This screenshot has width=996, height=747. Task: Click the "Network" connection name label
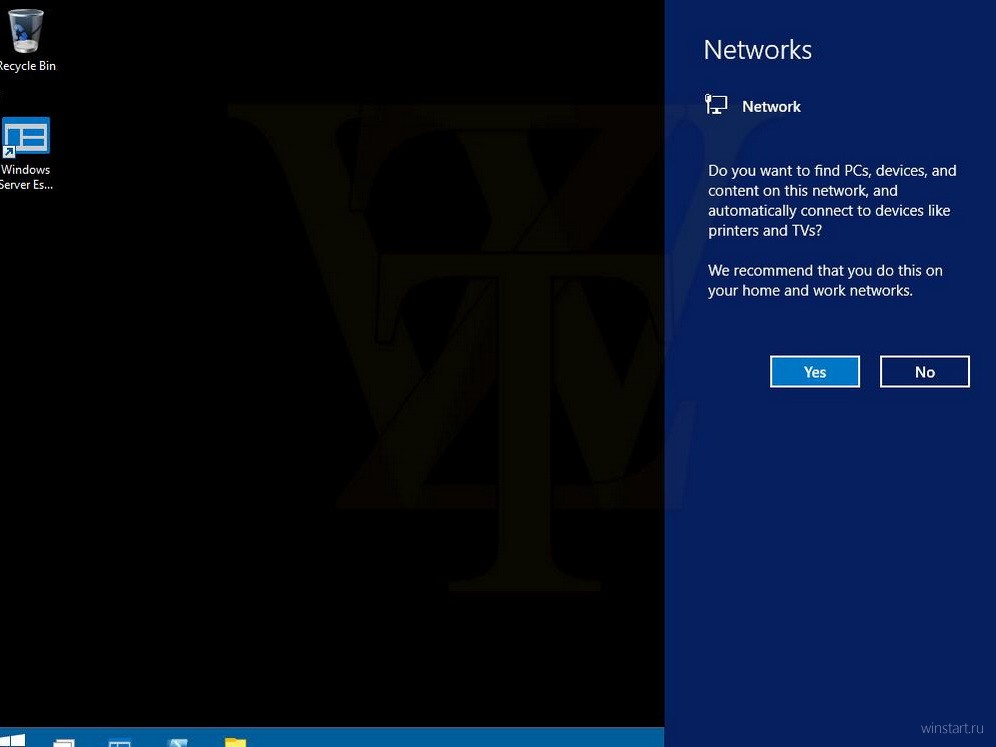771,107
